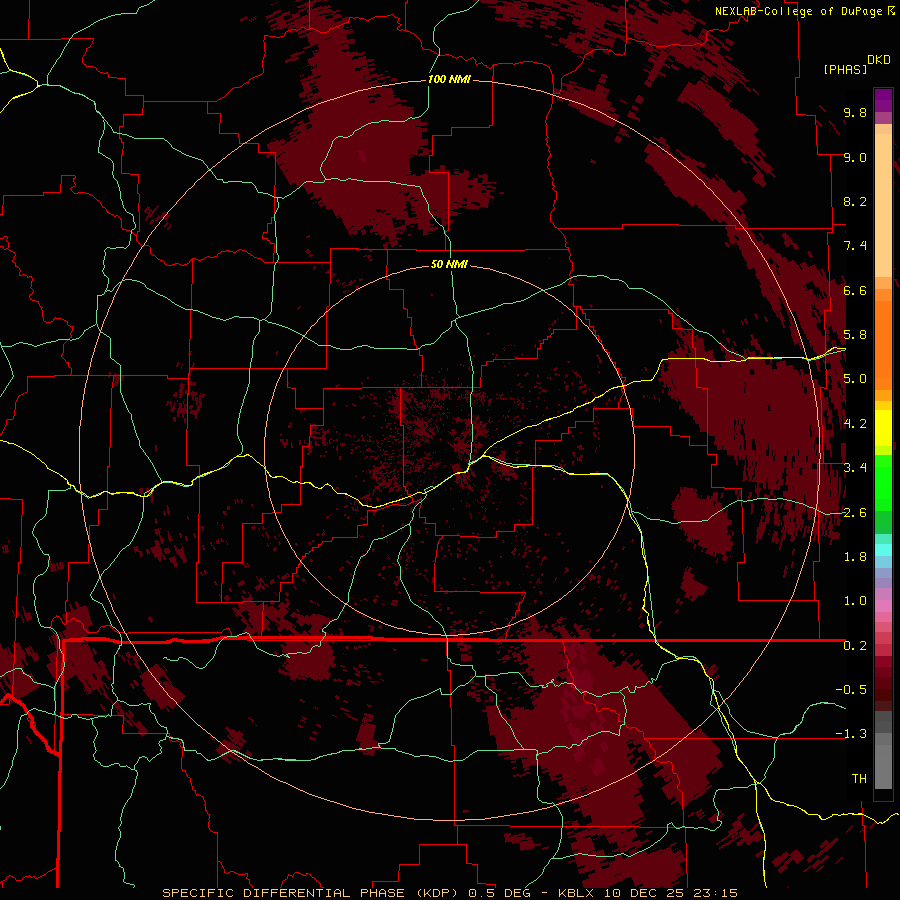Screen dimensions: 900x900
Task: Pick the purple band at the top of the legend
Action: pos(883,100)
